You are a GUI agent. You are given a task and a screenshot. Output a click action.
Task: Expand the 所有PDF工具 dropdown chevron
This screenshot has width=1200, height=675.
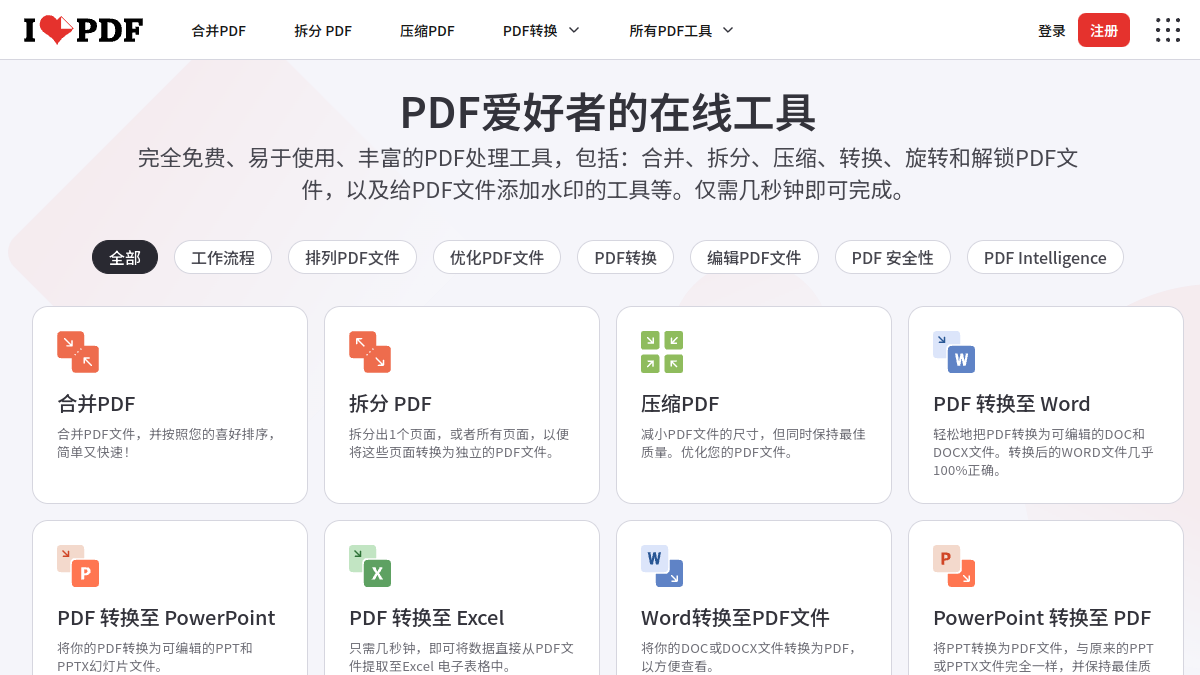(728, 30)
